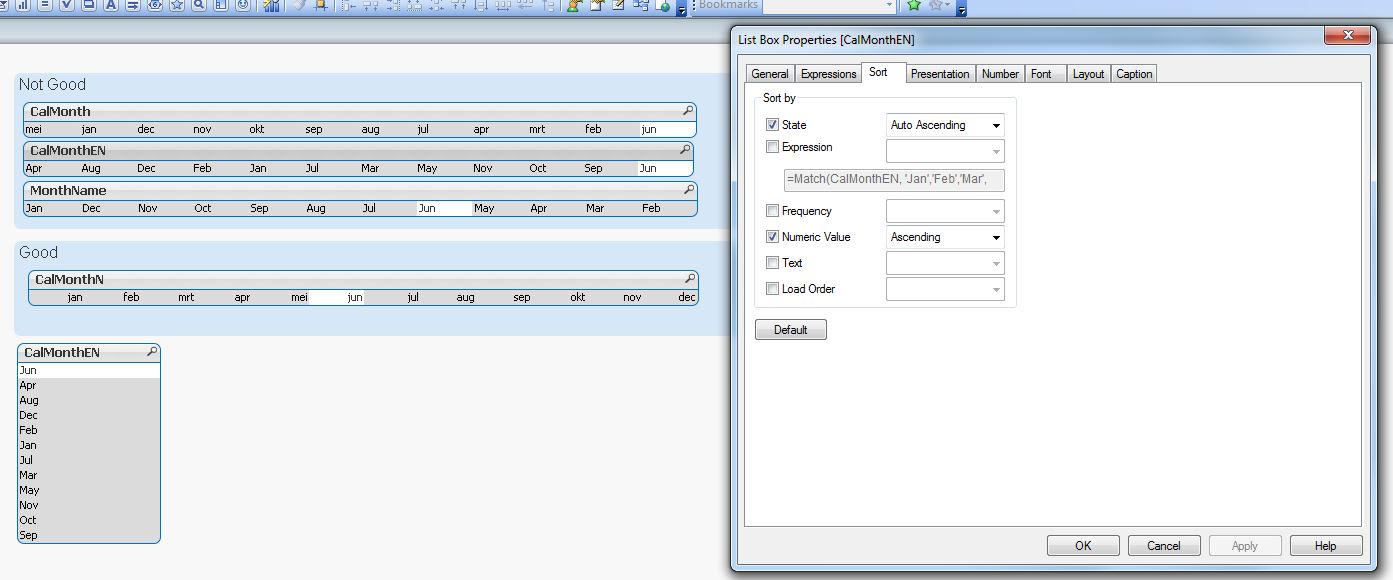This screenshot has width=1393, height=580.
Task: Close the List Box Properties dialog
Action: click(1348, 35)
